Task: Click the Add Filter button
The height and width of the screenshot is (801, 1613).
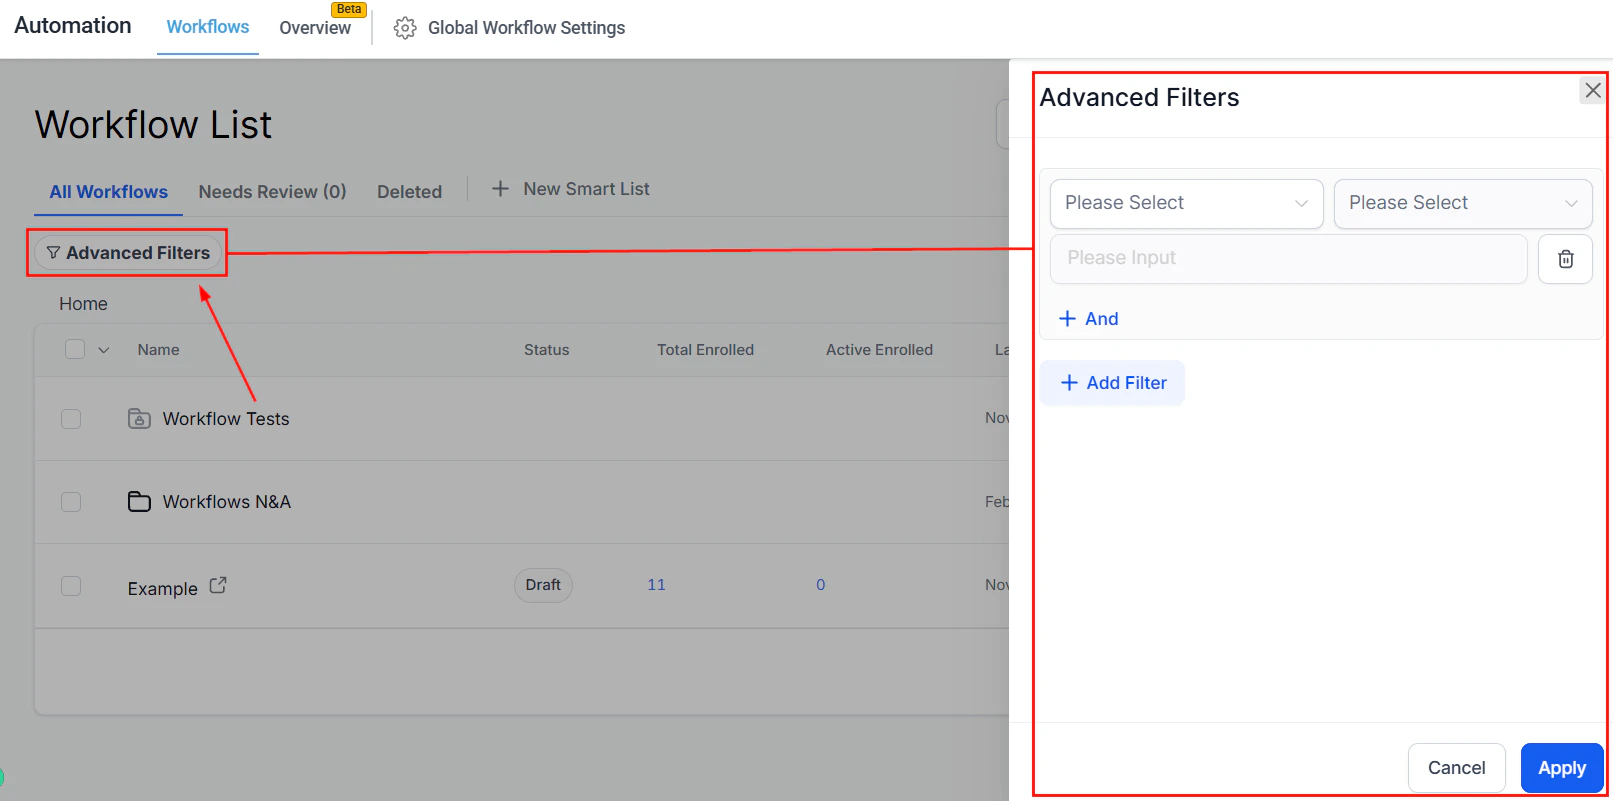Action: coord(1112,383)
